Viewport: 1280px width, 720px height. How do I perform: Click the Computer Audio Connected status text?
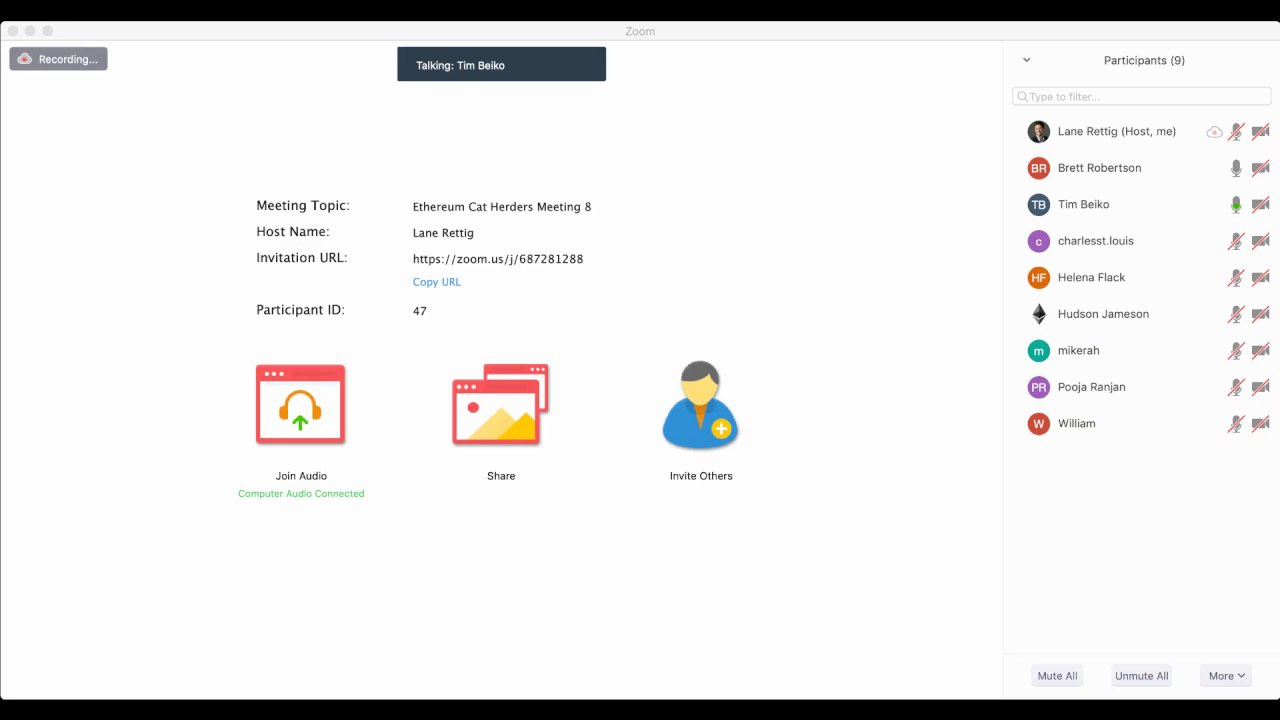click(301, 494)
